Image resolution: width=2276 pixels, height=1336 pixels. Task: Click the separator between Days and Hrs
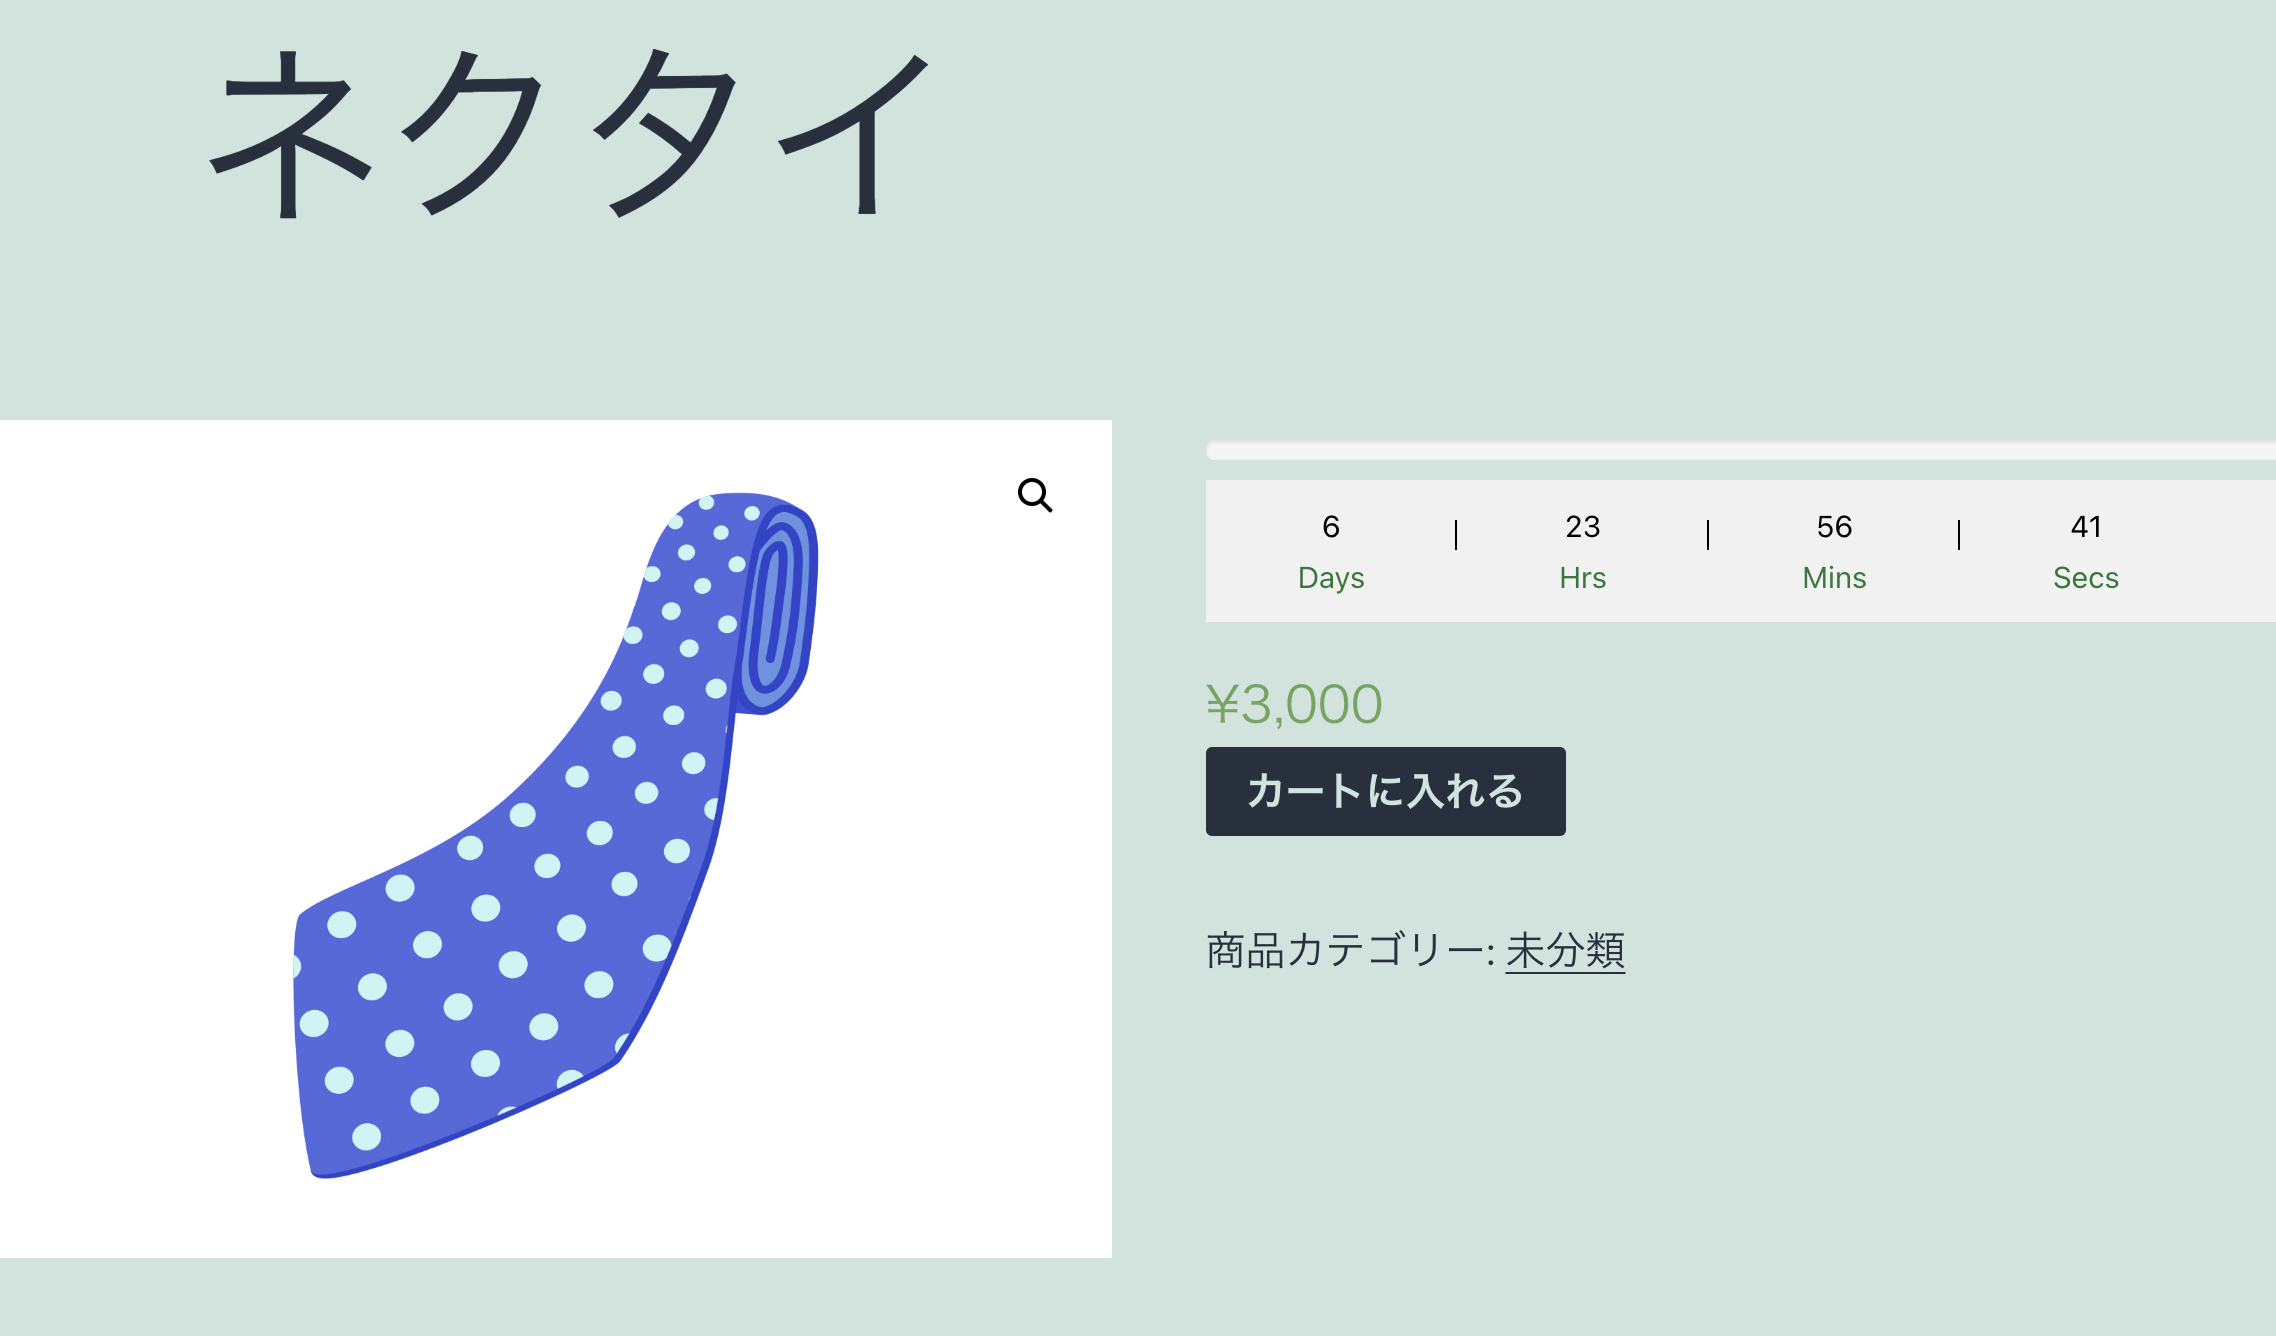[x=1456, y=534]
